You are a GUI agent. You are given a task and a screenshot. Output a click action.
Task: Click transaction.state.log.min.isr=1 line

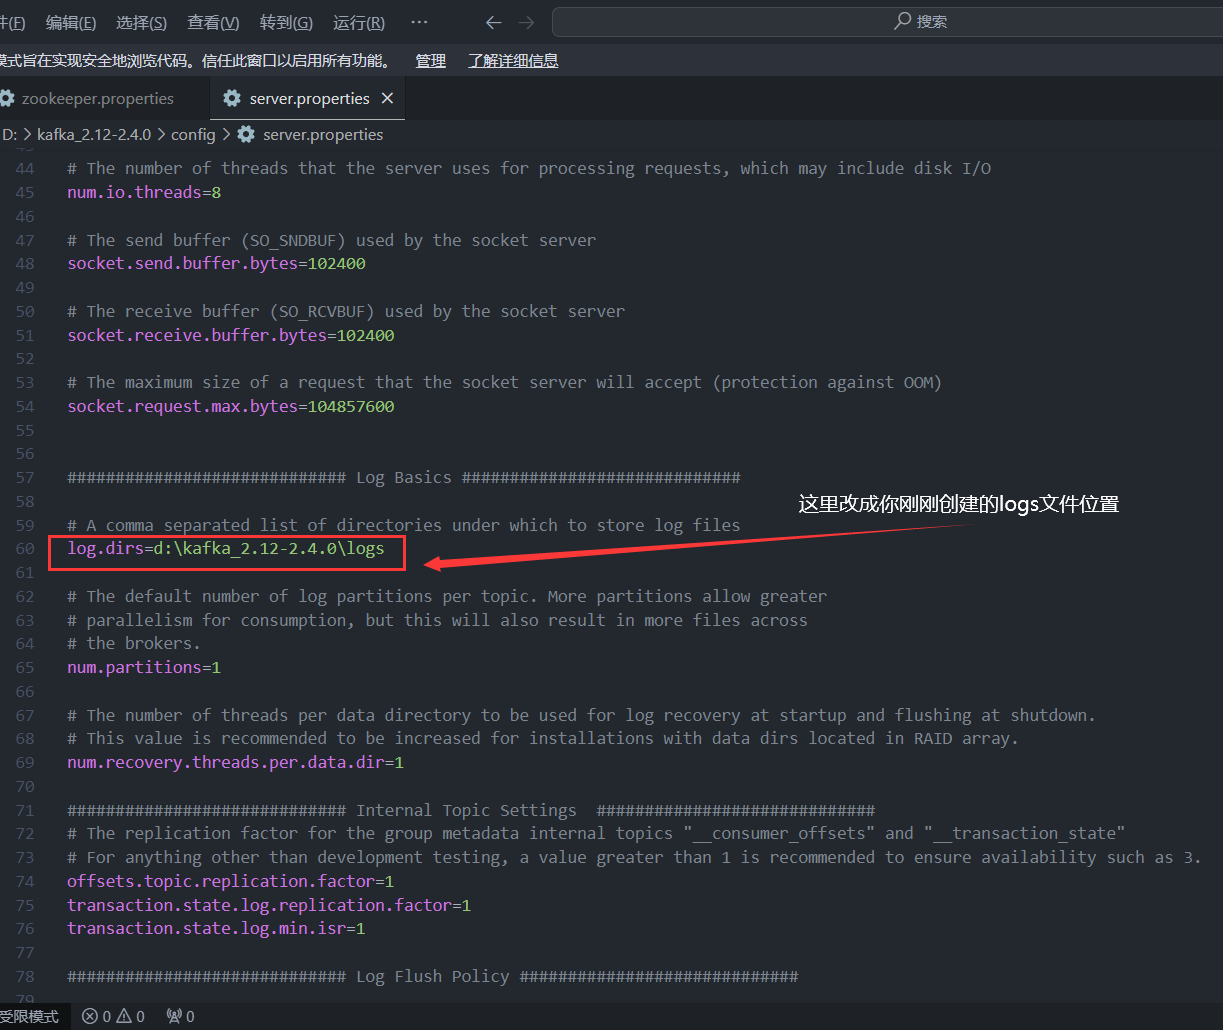pos(216,929)
